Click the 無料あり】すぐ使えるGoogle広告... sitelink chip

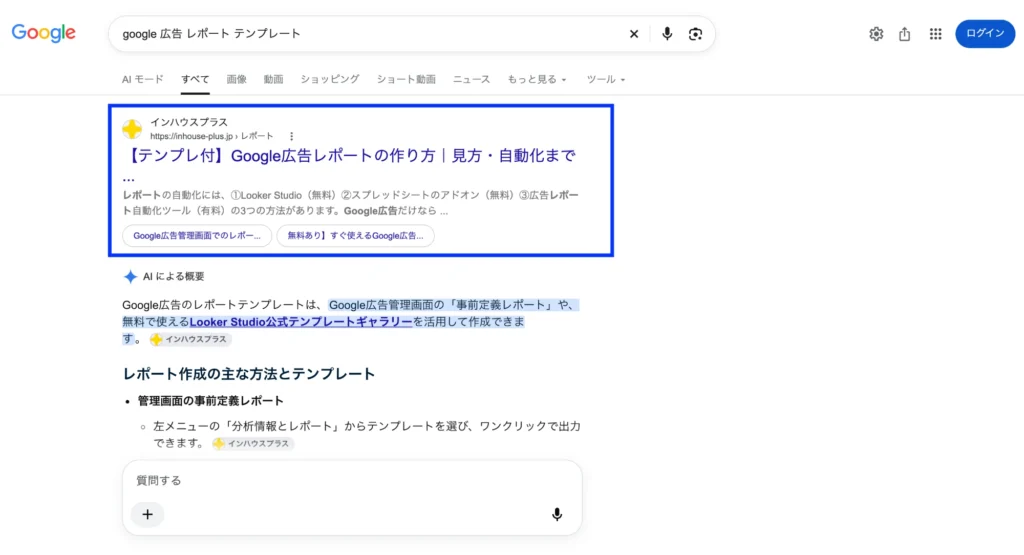355,236
